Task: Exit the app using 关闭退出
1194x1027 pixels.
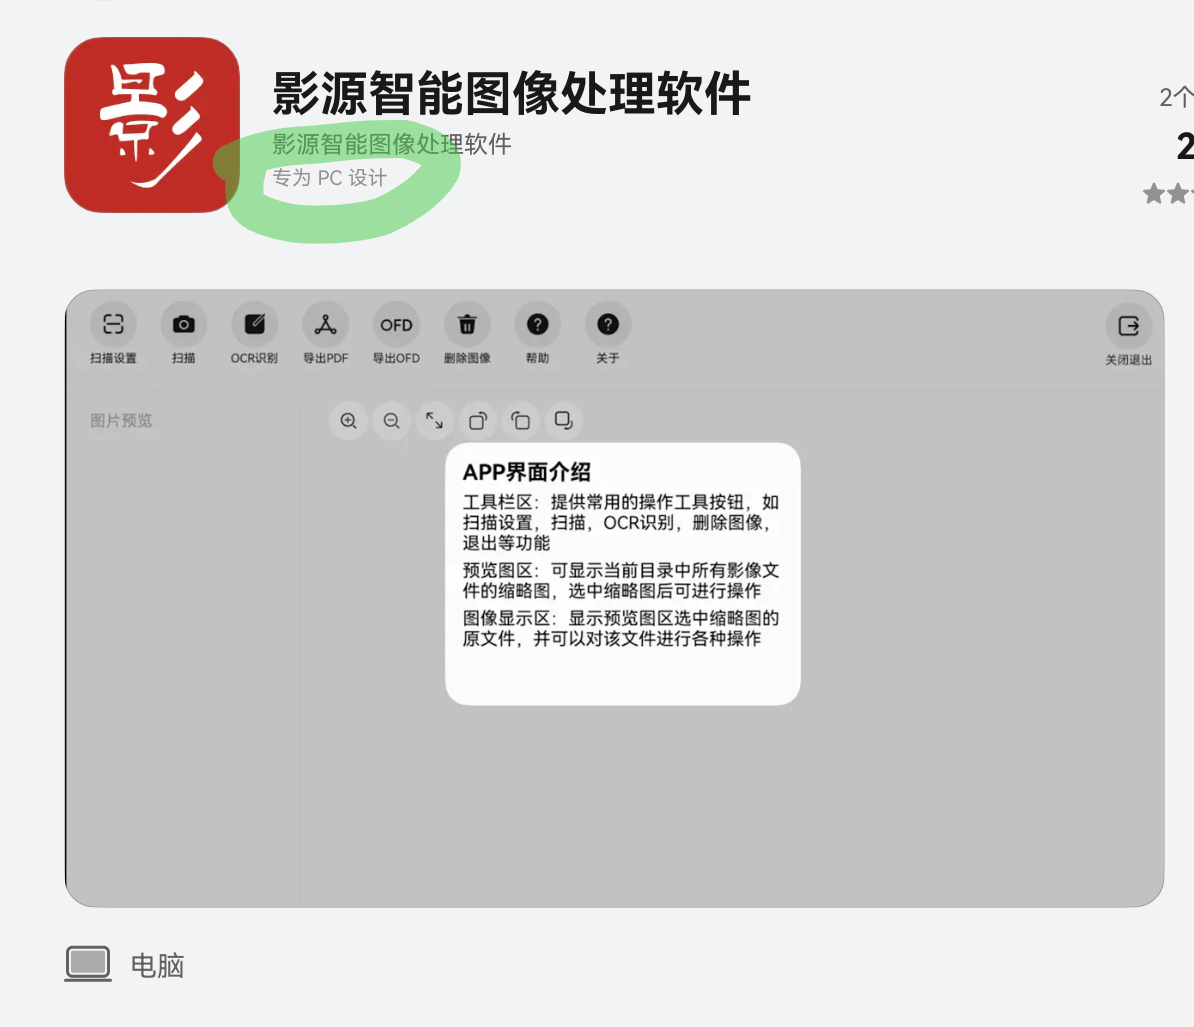Action: (x=1128, y=324)
